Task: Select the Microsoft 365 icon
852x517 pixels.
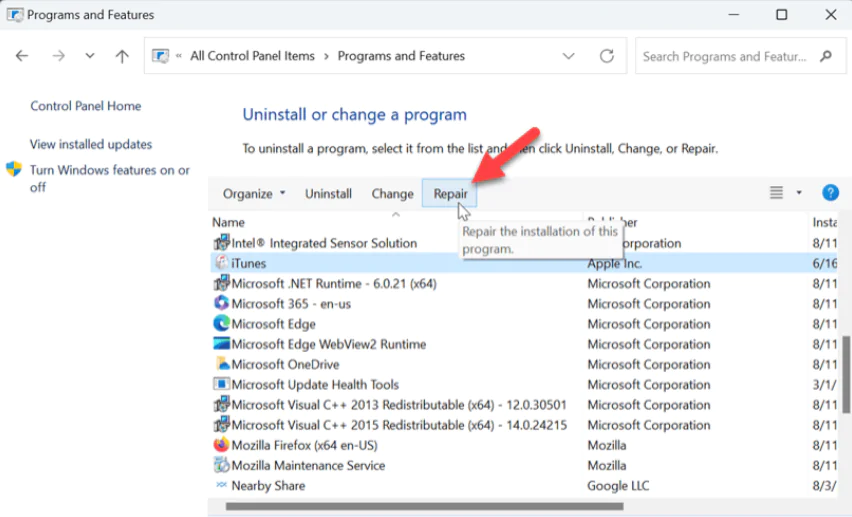Action: (x=221, y=303)
